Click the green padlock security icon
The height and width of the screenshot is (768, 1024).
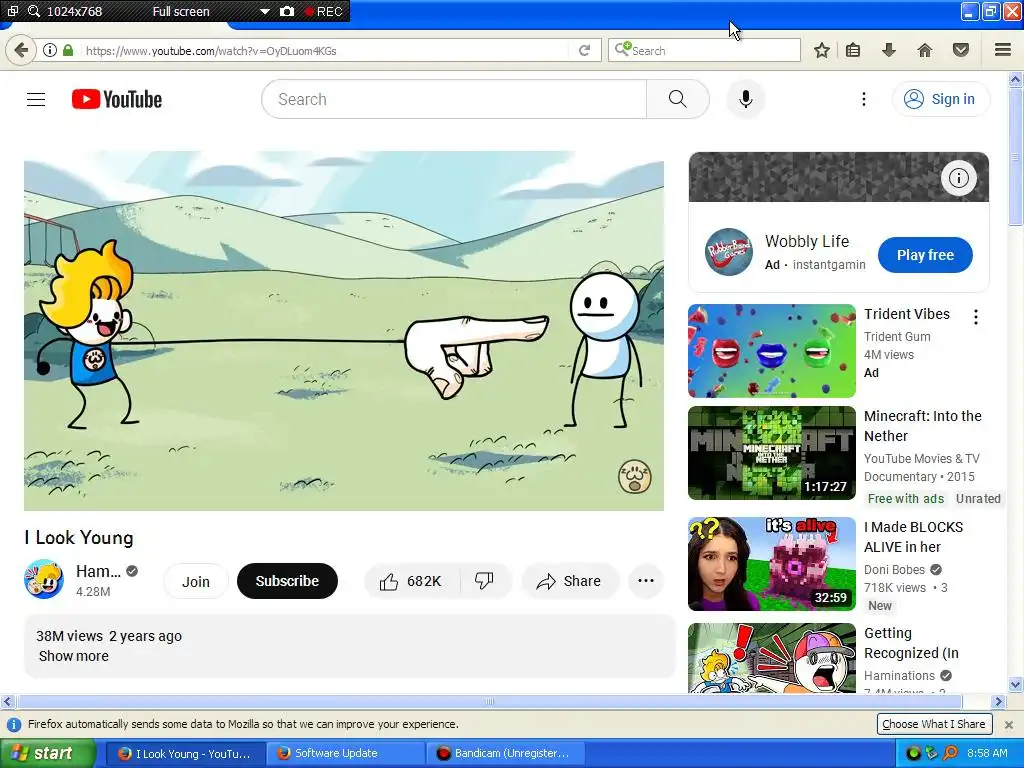click(x=68, y=50)
